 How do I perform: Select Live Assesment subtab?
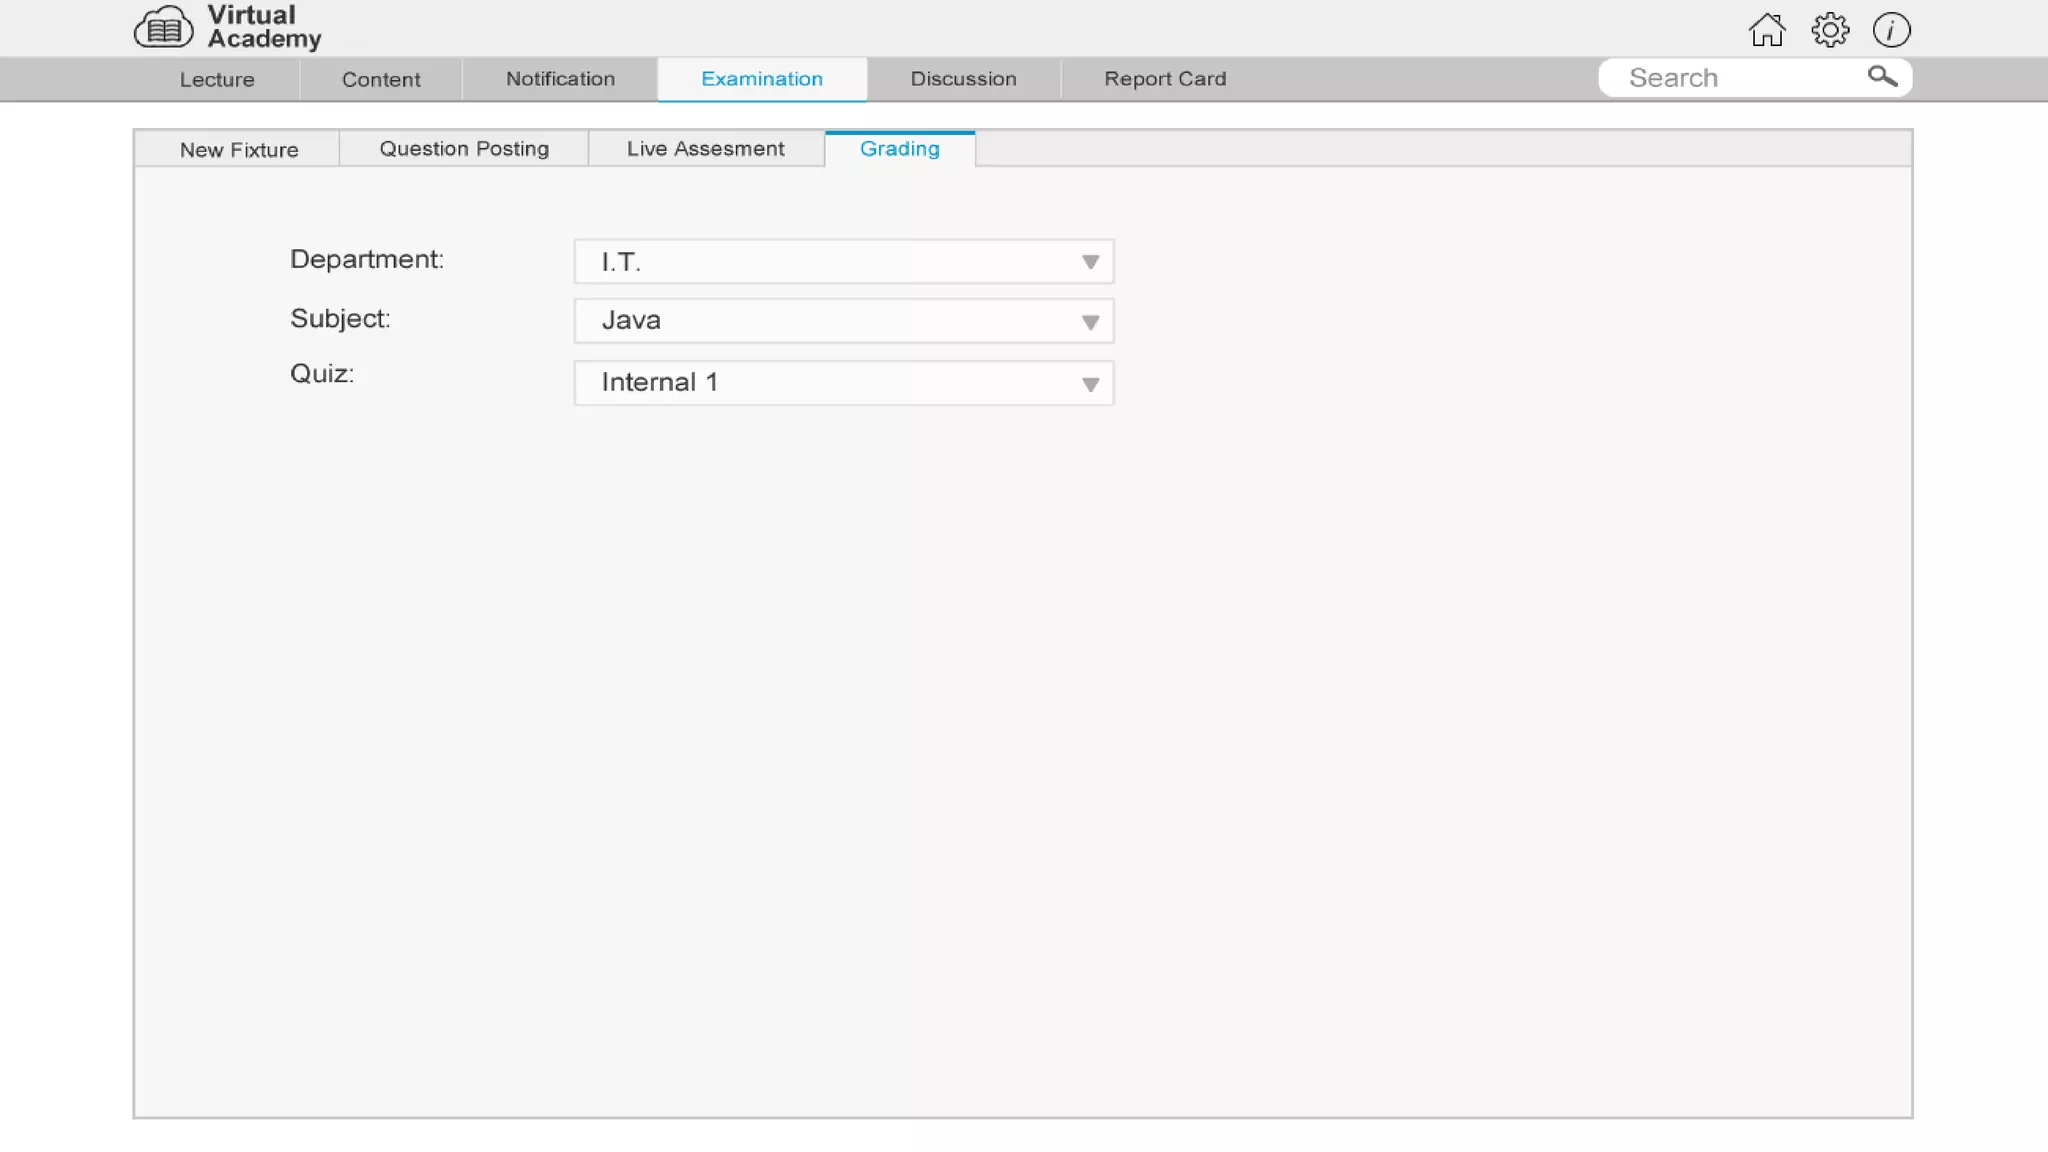pyautogui.click(x=705, y=149)
